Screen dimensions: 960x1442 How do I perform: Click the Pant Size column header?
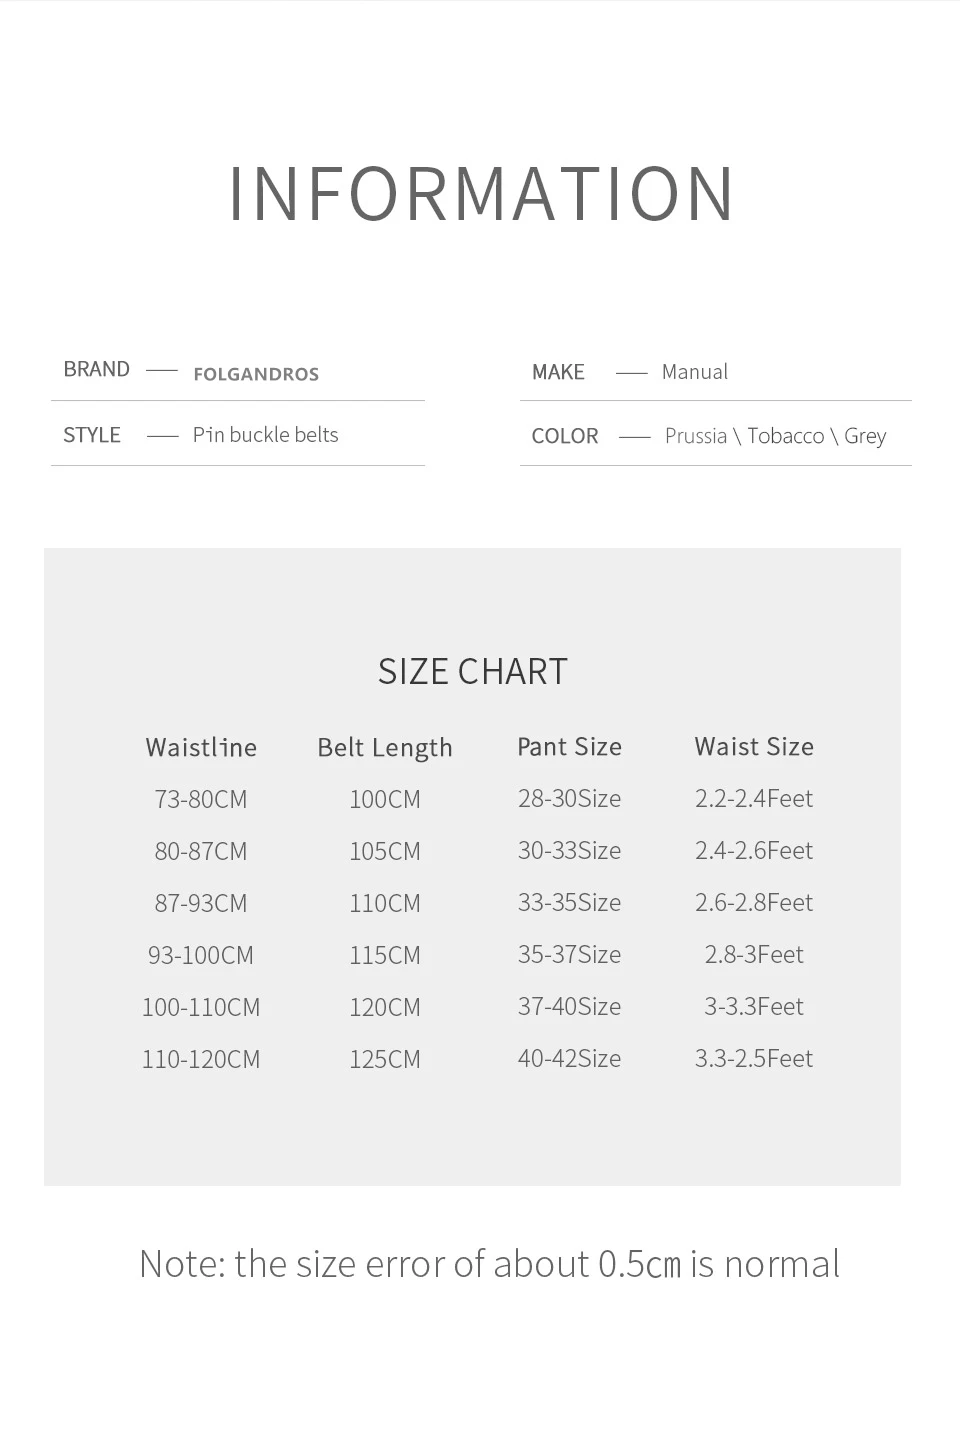(570, 746)
